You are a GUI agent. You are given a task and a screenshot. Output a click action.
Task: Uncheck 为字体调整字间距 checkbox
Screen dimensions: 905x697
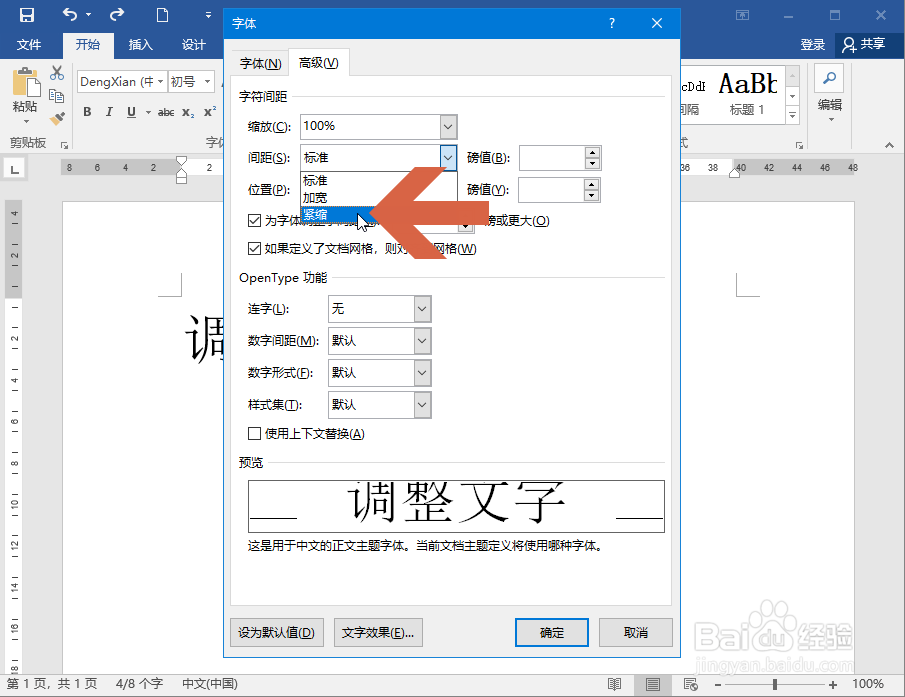pos(255,221)
